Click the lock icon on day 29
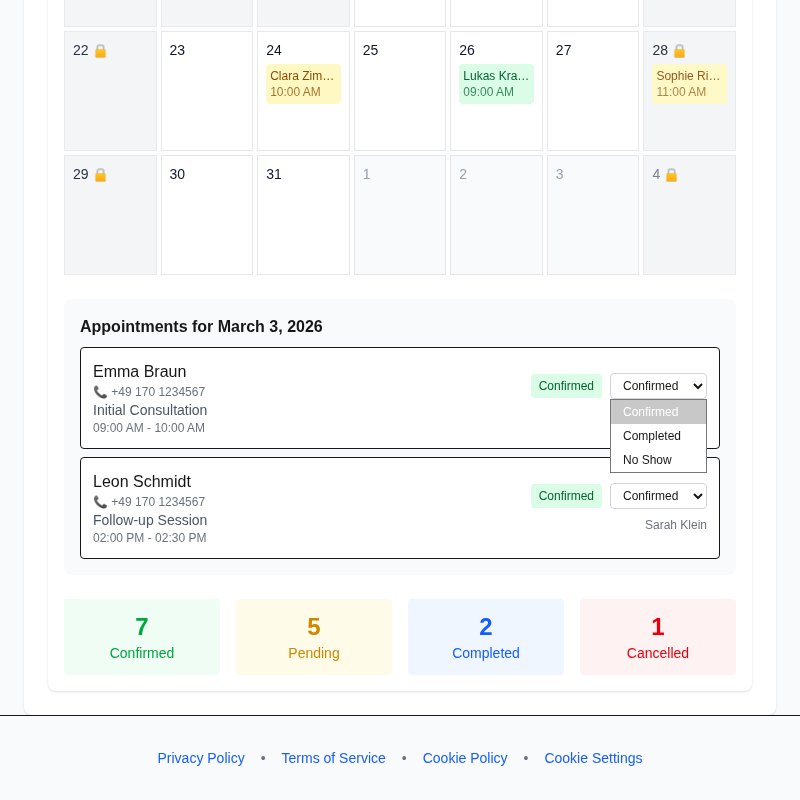The image size is (800, 800). pos(100,175)
